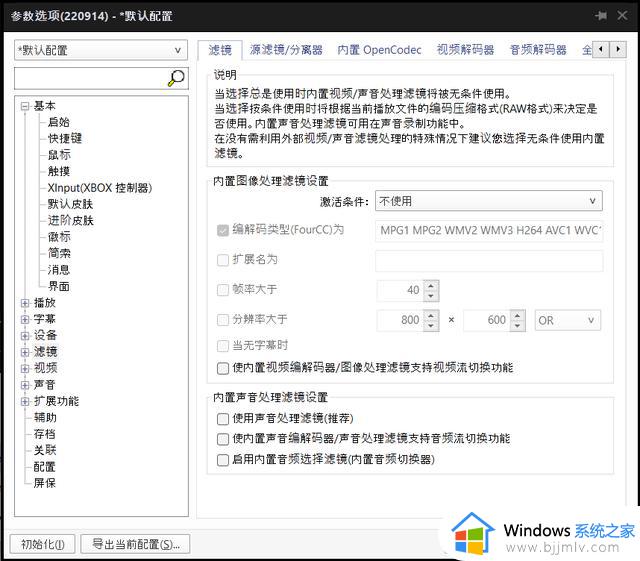640x561 pixels.
Task: Collapse the 基本 tree node
Action: point(25,106)
